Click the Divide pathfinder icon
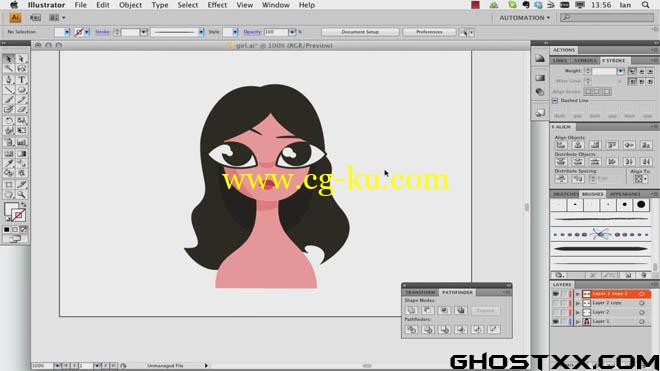Screen dimensions: 660x371 (411, 330)
